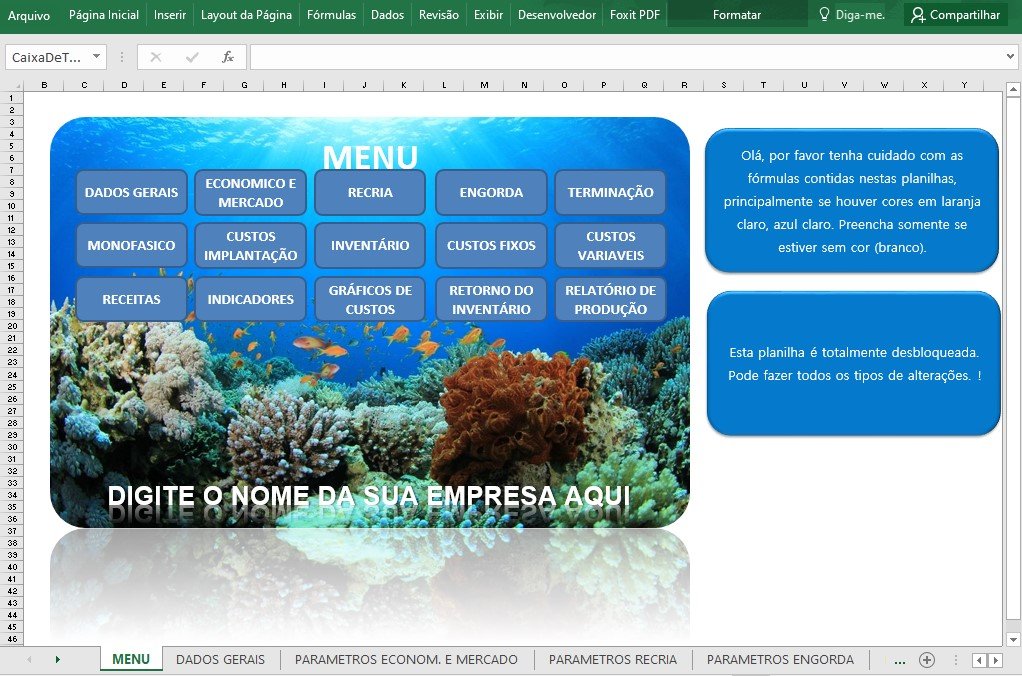Open the Desenvolvedor tab
This screenshot has width=1022, height=676.
(x=557, y=14)
